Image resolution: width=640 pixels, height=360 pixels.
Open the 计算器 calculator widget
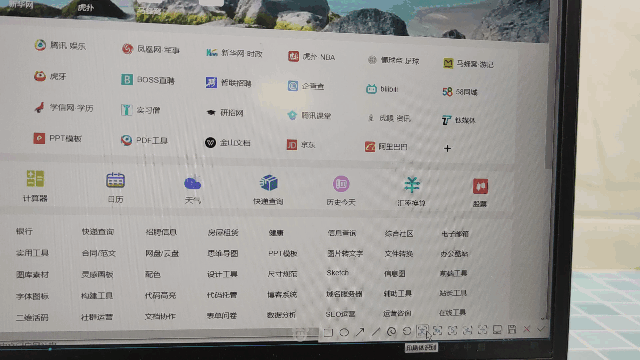click(35, 186)
